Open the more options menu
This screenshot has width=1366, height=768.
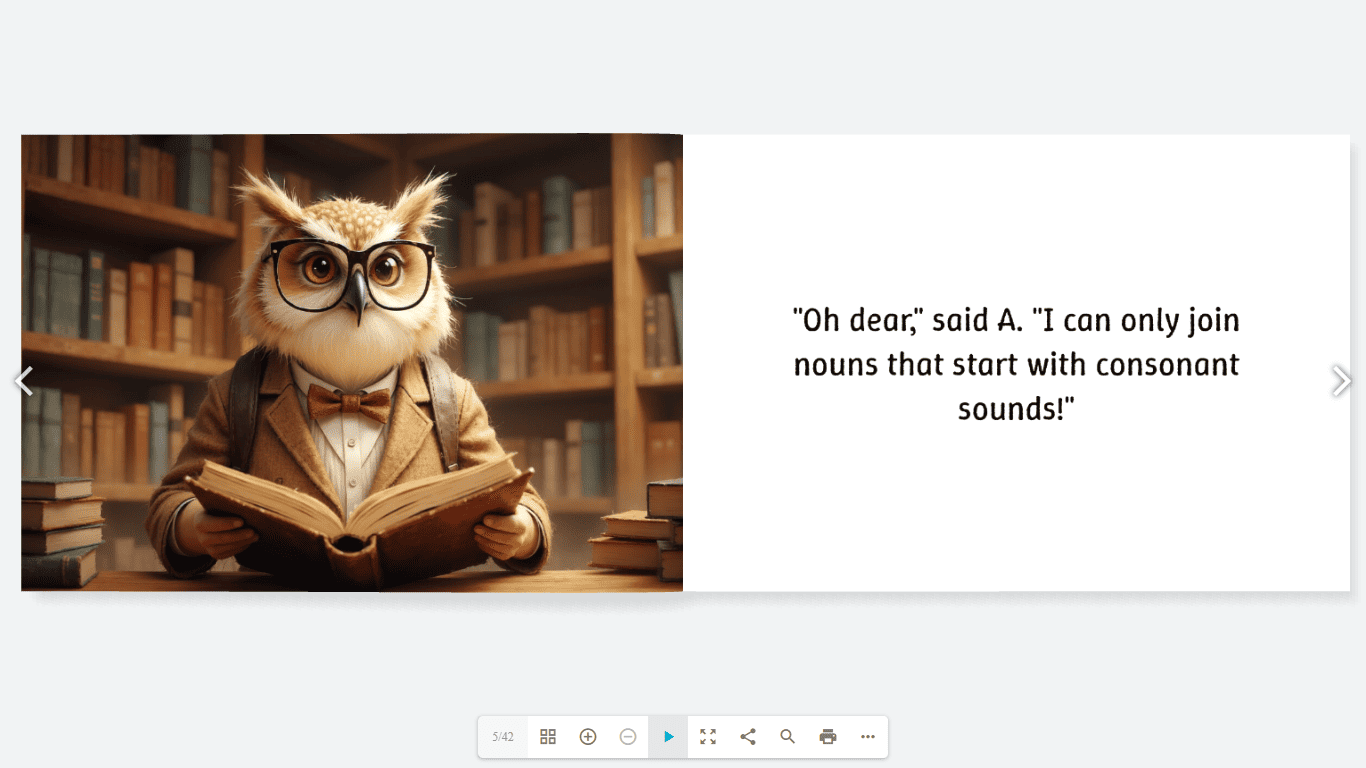tap(868, 737)
